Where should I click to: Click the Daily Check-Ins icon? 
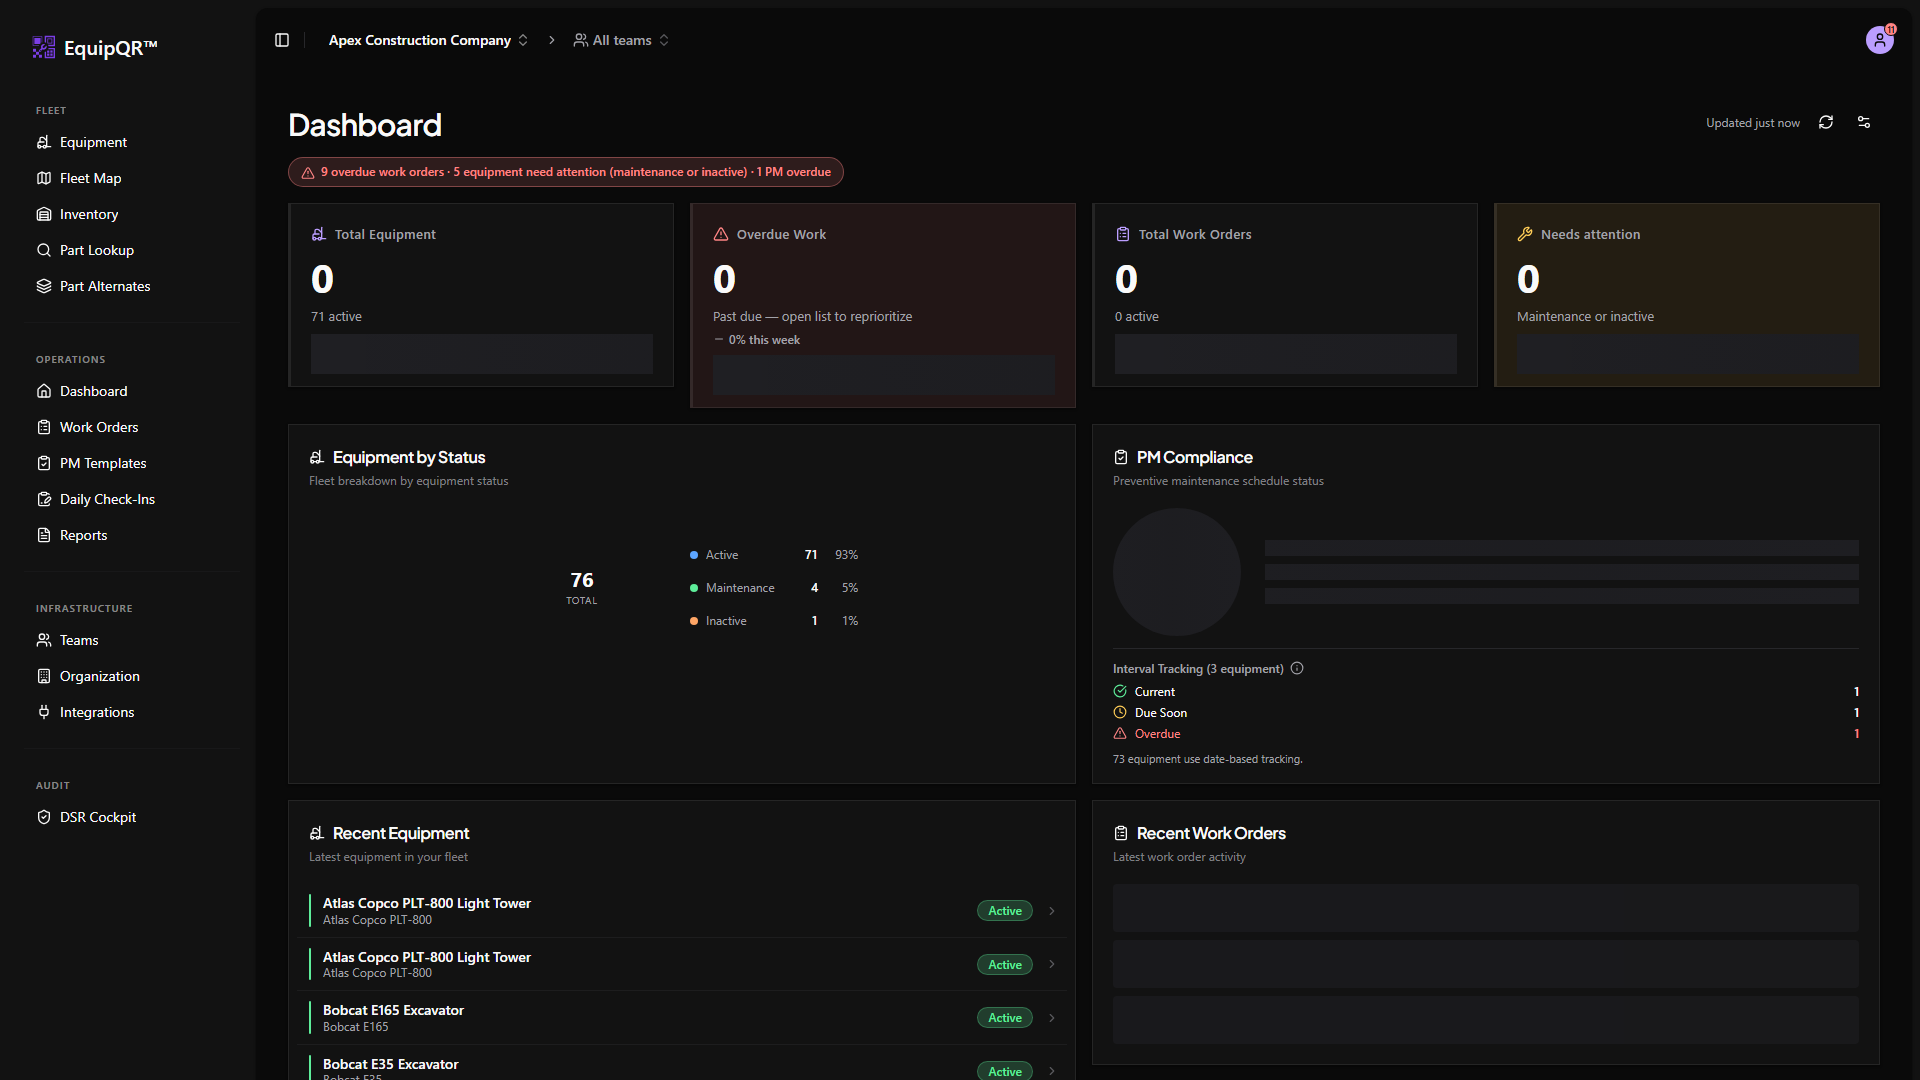coord(44,499)
